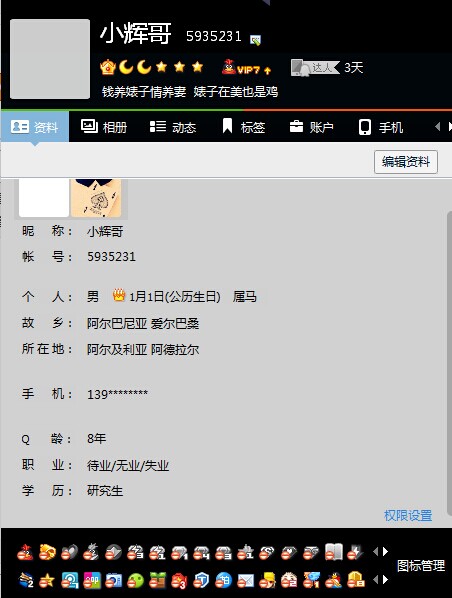Open the 账户 account tab

[x=312, y=127]
